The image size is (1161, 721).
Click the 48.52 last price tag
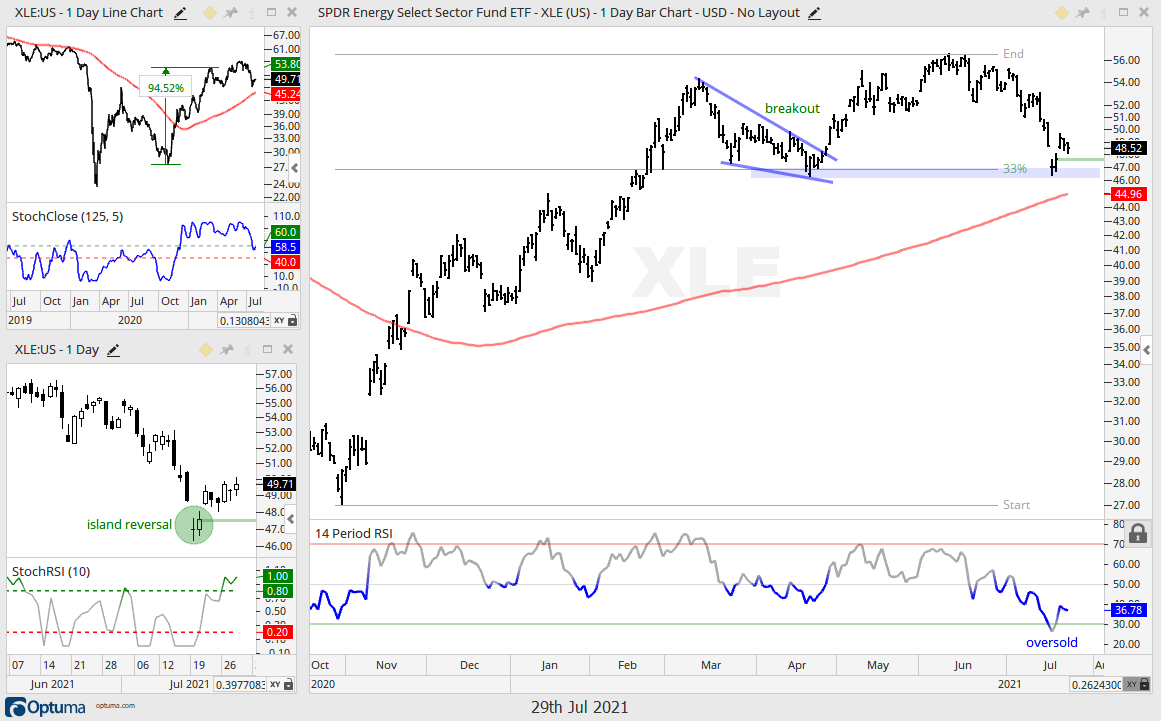point(1128,148)
